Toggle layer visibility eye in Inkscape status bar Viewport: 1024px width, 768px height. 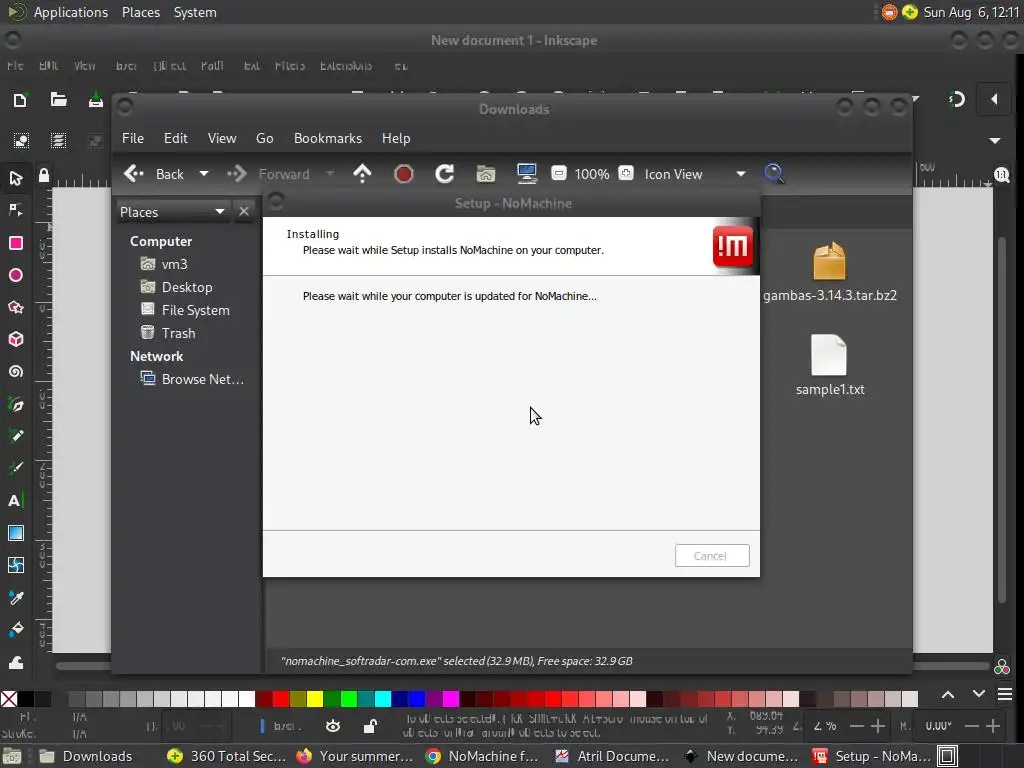333,726
